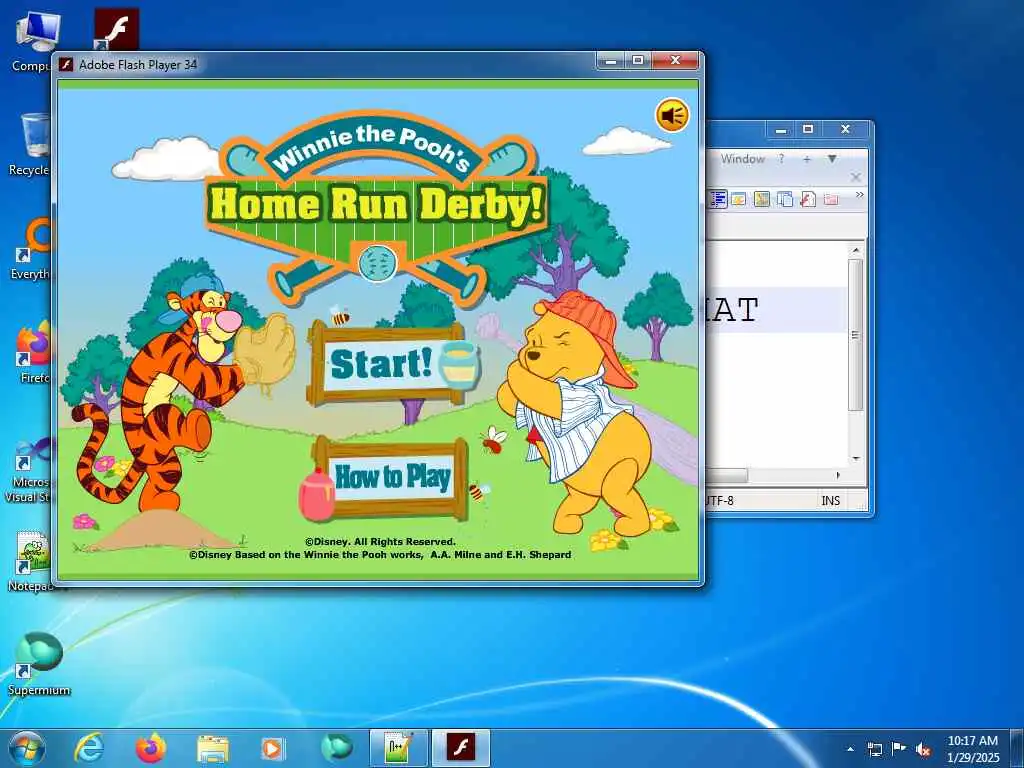Click the red pen document toolbar icon in Notepad++
Screen dimensions: 1024x768
[808, 199]
